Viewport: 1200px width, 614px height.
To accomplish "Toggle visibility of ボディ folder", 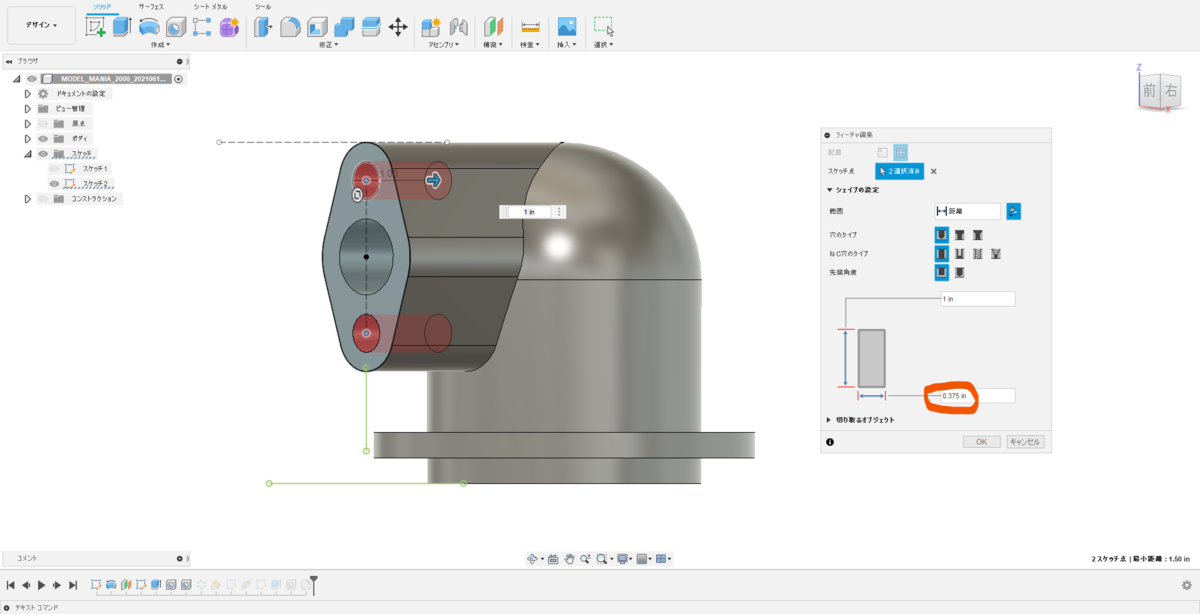I will [x=43, y=138].
